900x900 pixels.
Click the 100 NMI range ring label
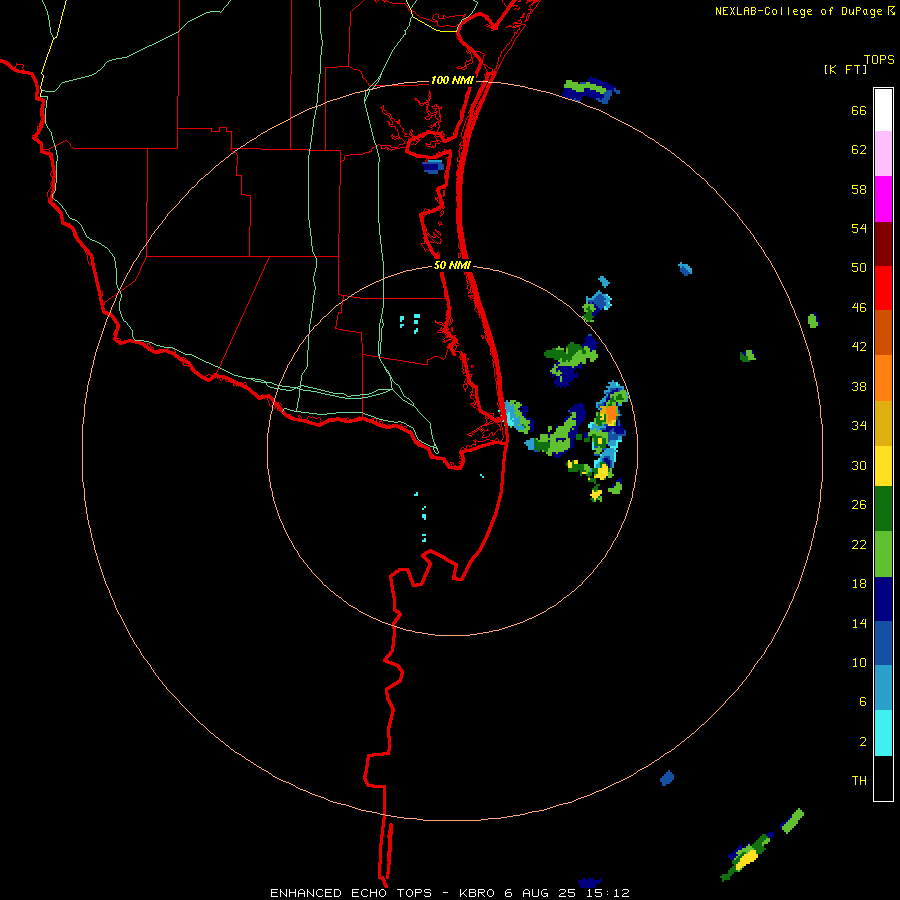[452, 80]
